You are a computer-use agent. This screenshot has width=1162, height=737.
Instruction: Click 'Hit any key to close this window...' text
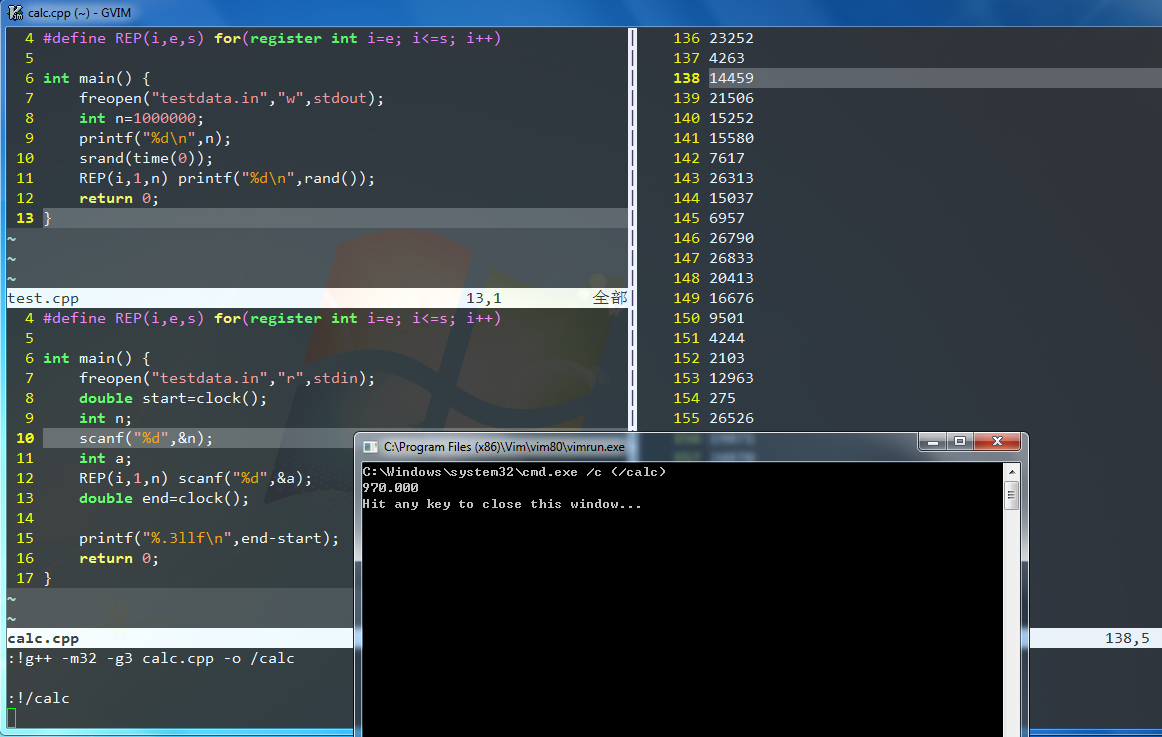pyautogui.click(x=502, y=504)
